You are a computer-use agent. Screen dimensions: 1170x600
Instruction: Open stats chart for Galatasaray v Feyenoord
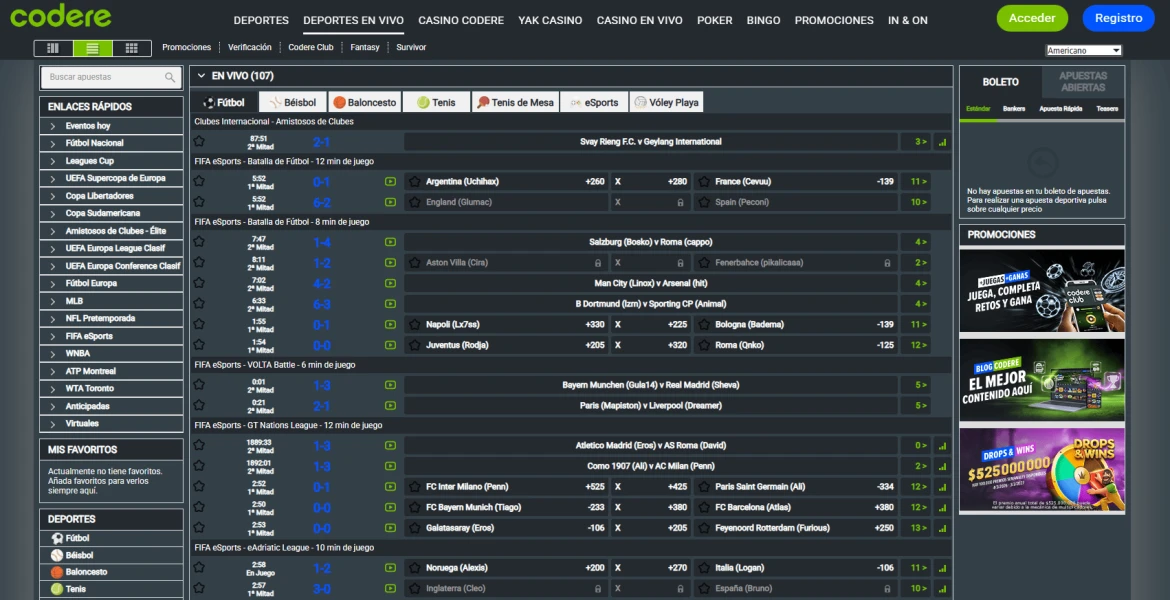tap(942, 528)
